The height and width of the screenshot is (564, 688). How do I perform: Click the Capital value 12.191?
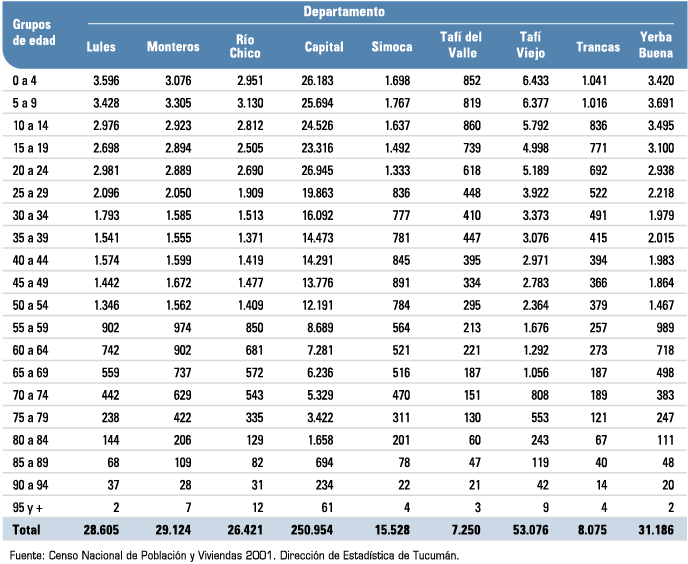coord(318,305)
